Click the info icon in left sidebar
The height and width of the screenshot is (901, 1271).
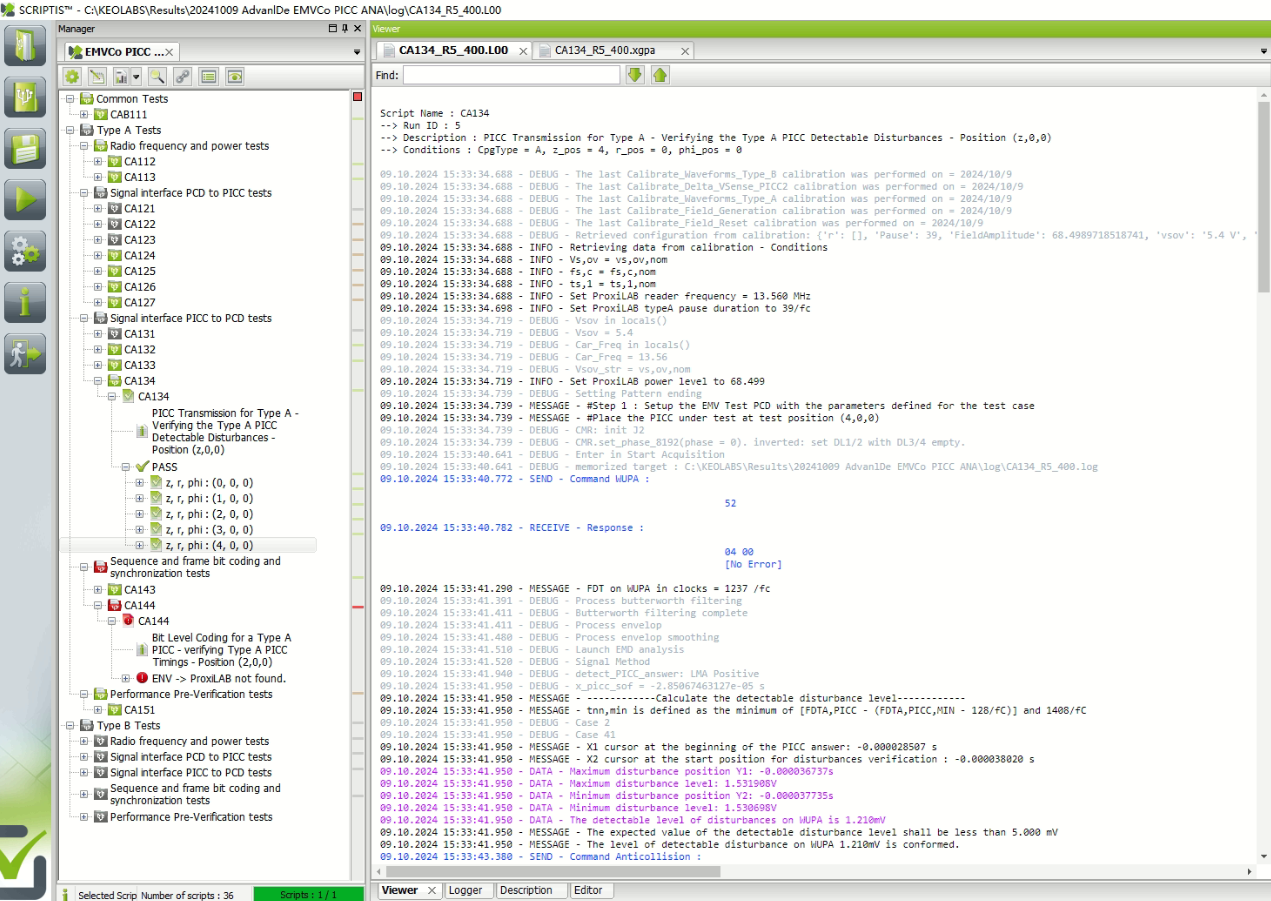click(x=25, y=302)
